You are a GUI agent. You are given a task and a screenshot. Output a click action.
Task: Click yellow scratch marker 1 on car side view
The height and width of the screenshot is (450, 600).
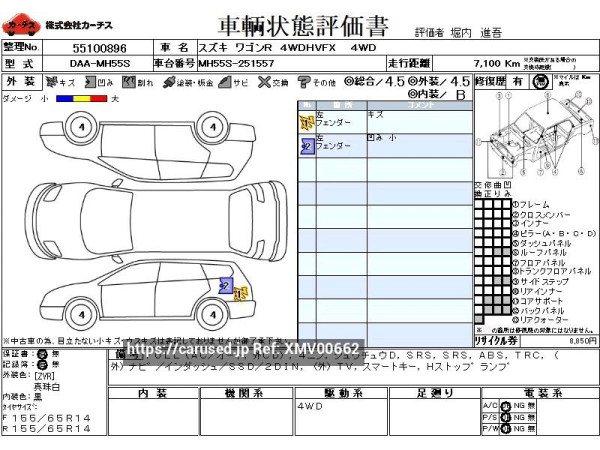pyautogui.click(x=241, y=293)
